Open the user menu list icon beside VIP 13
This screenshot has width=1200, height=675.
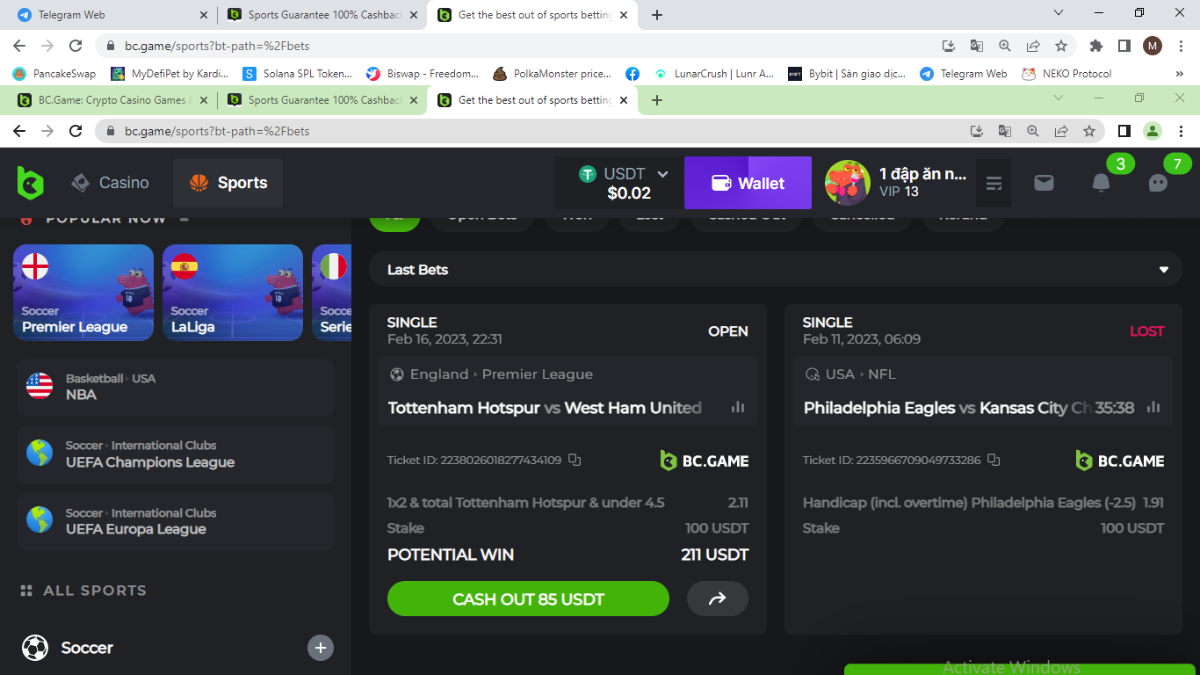(x=994, y=183)
